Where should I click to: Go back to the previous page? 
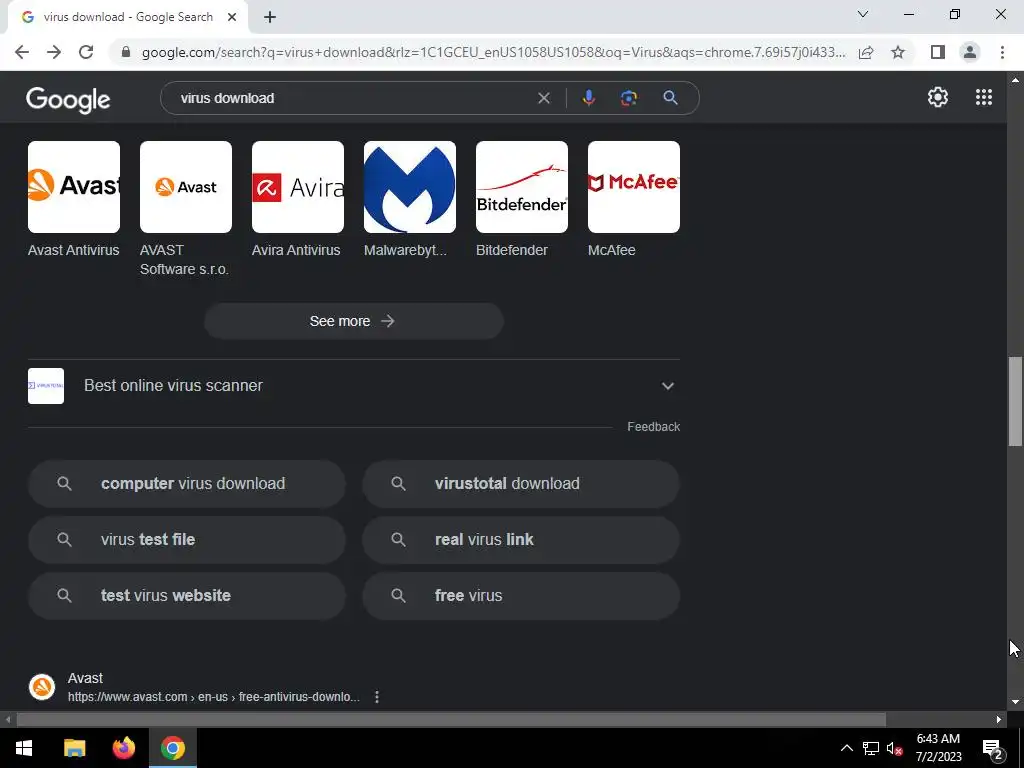pos(22,52)
